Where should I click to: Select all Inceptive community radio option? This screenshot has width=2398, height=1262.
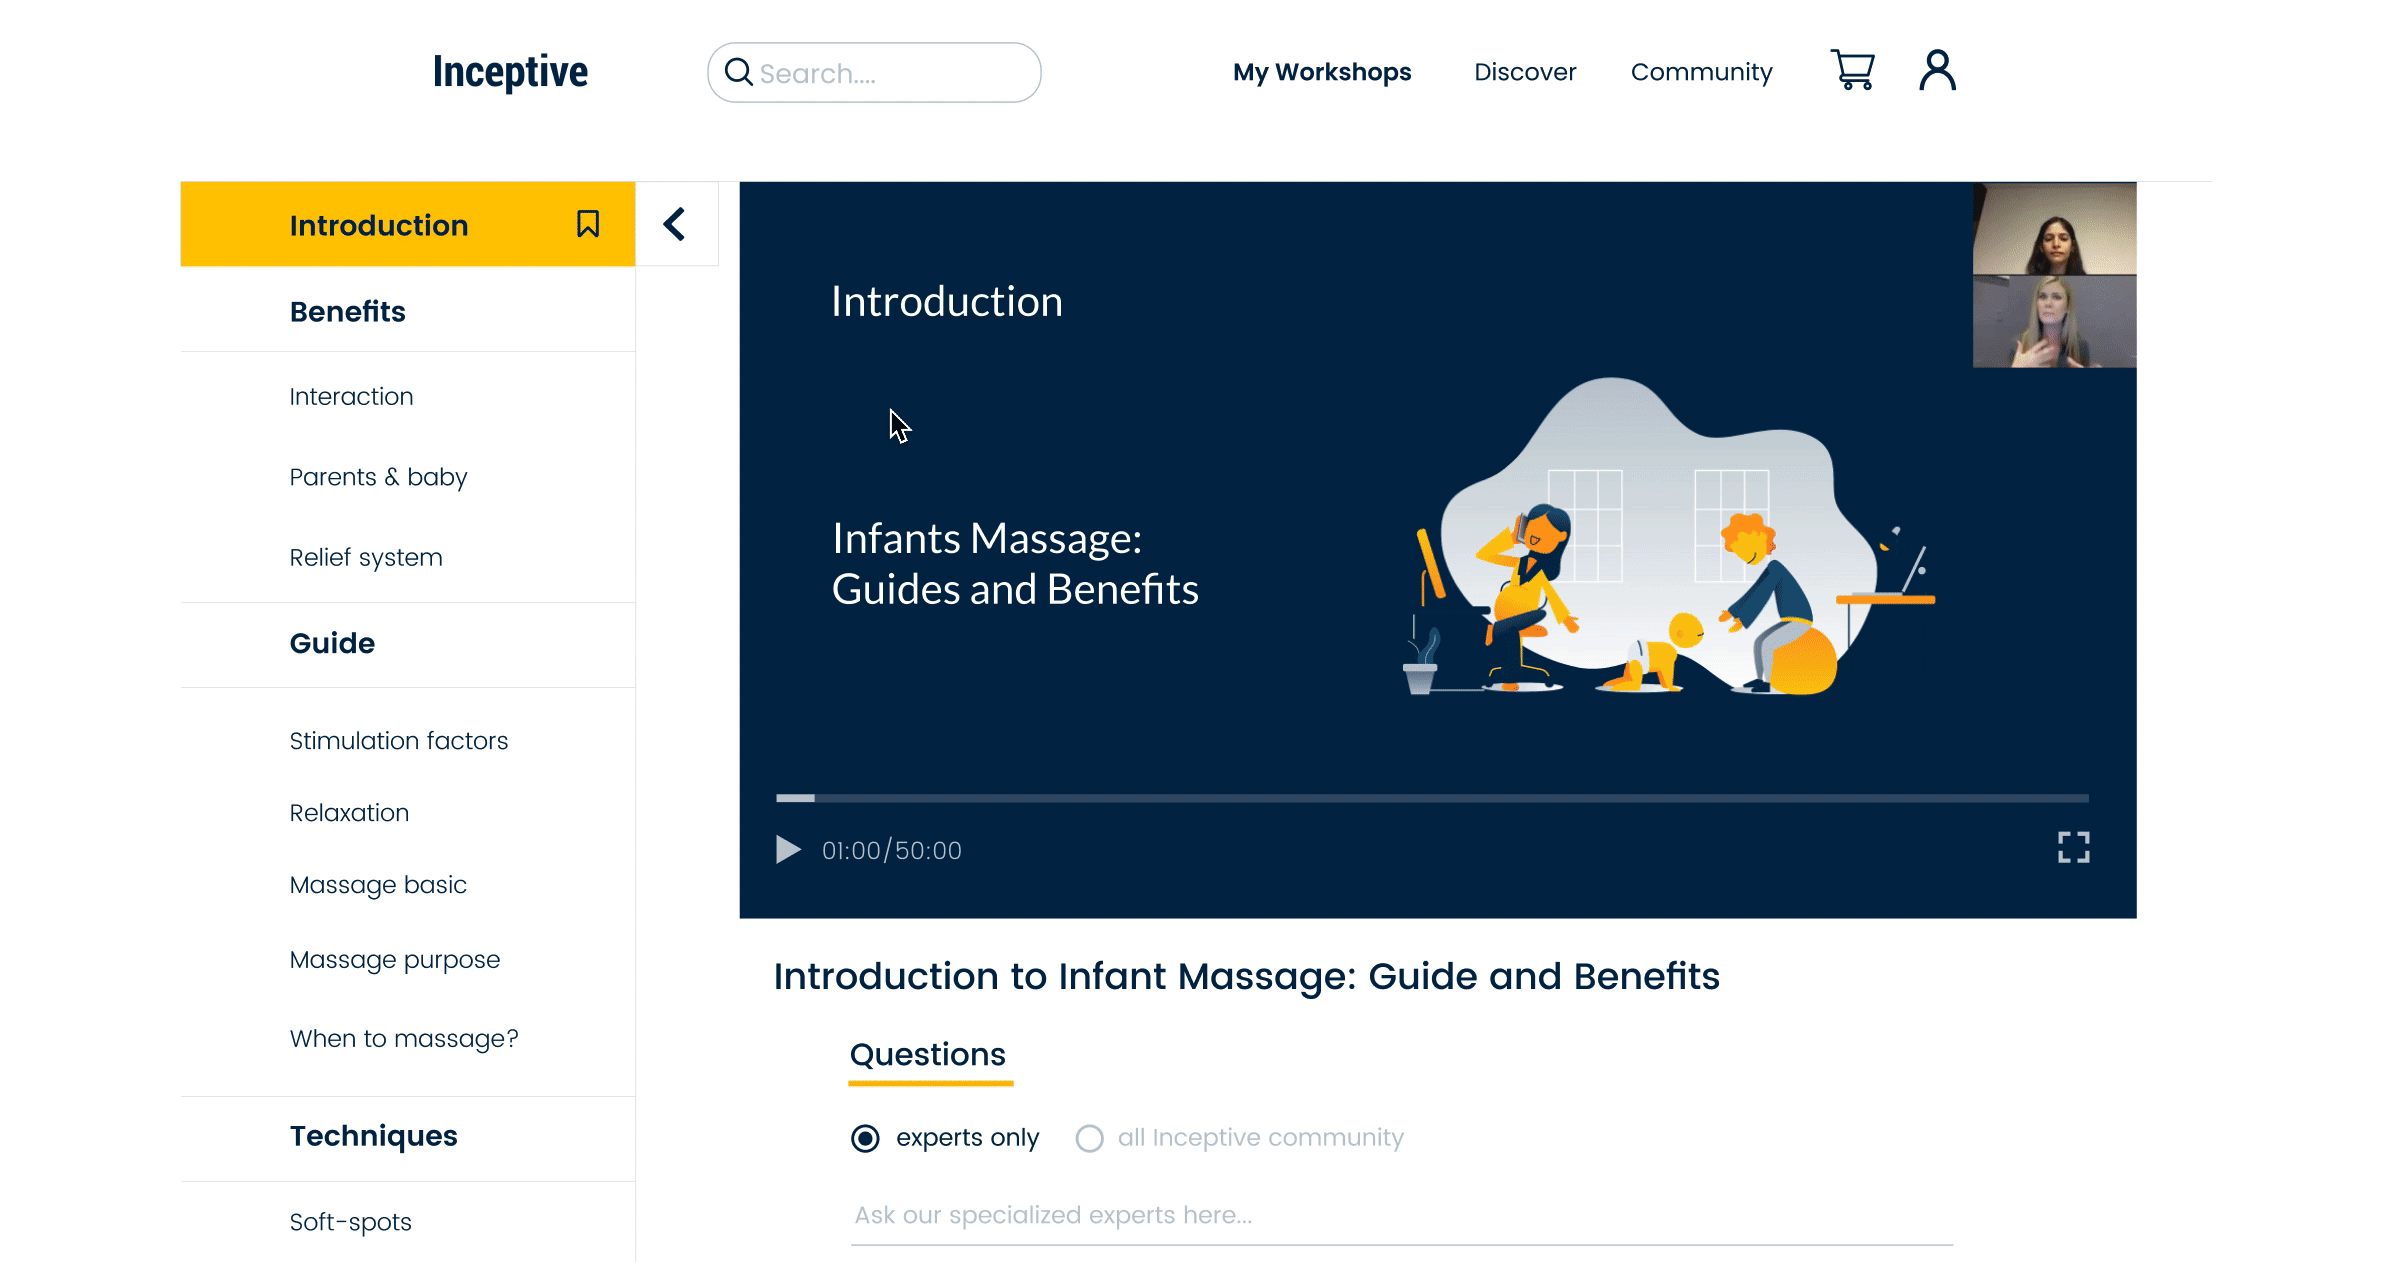pyautogui.click(x=1089, y=1138)
